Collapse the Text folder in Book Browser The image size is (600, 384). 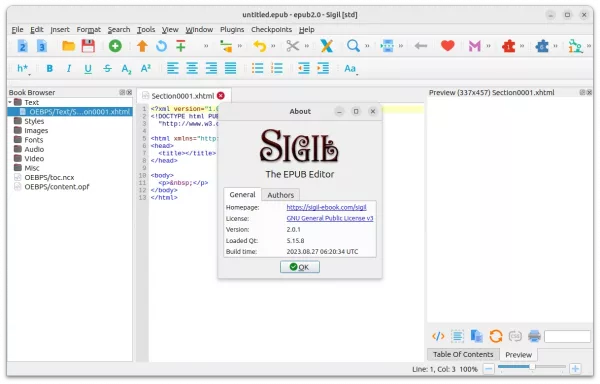(x=10, y=103)
